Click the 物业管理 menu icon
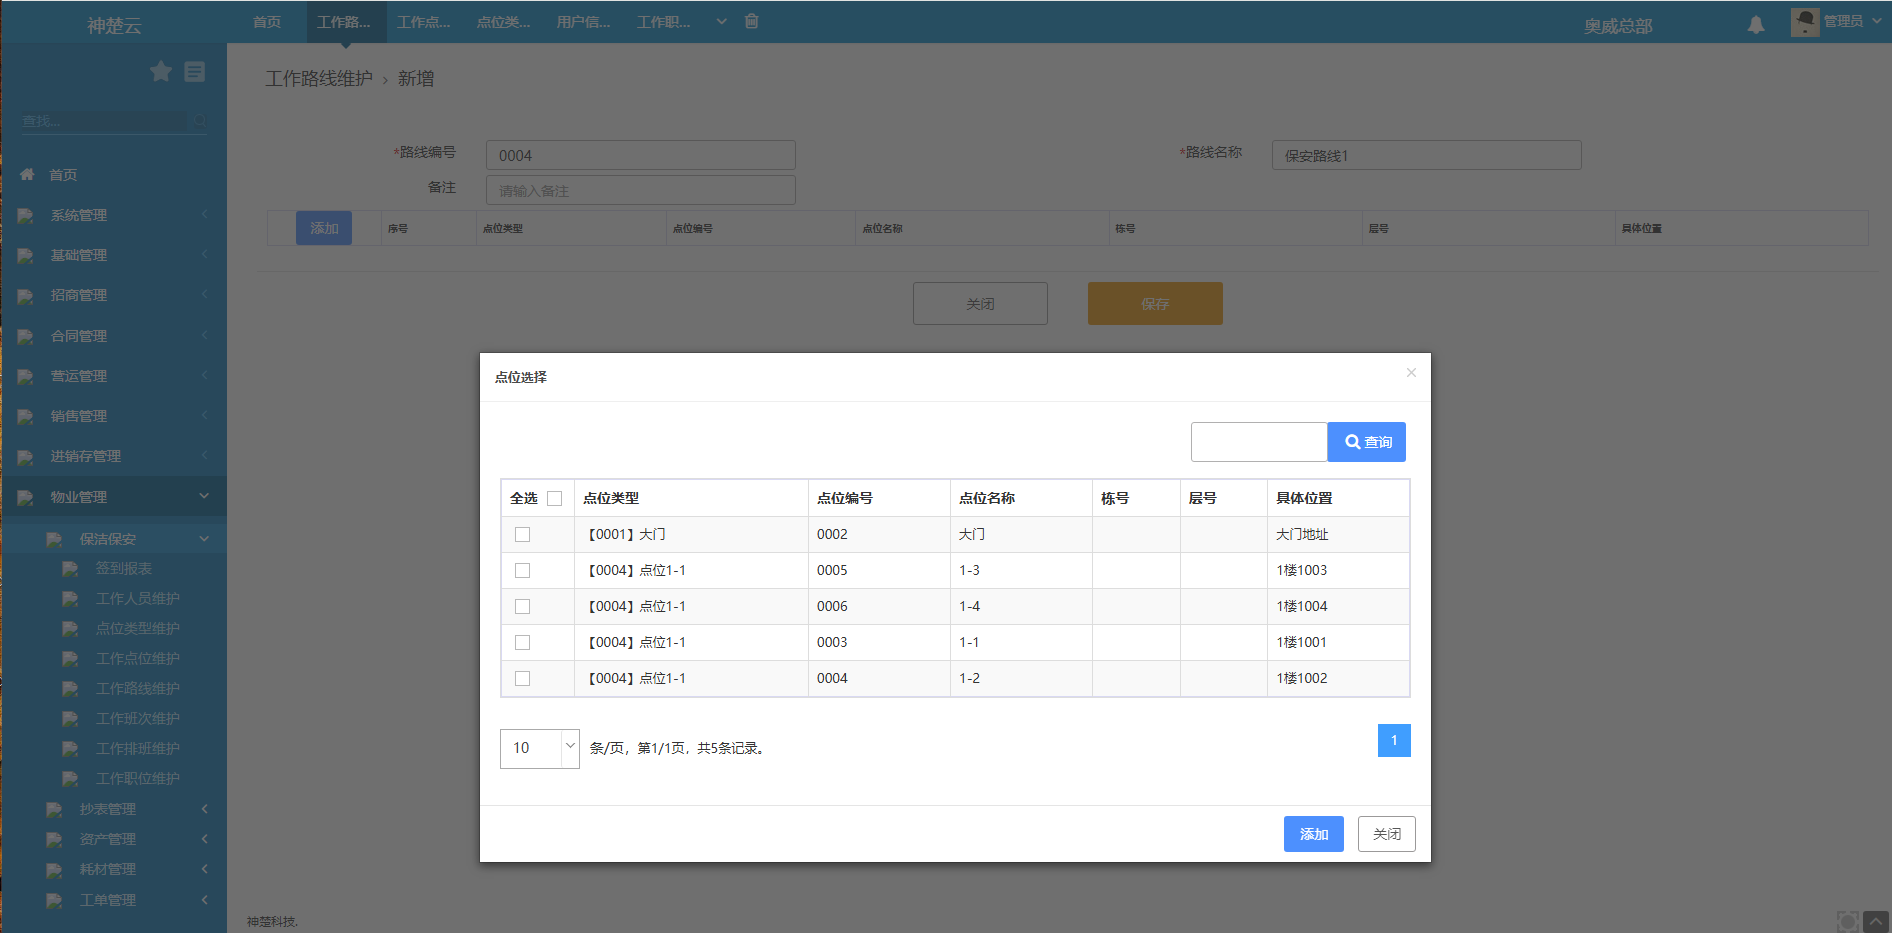 pos(26,497)
